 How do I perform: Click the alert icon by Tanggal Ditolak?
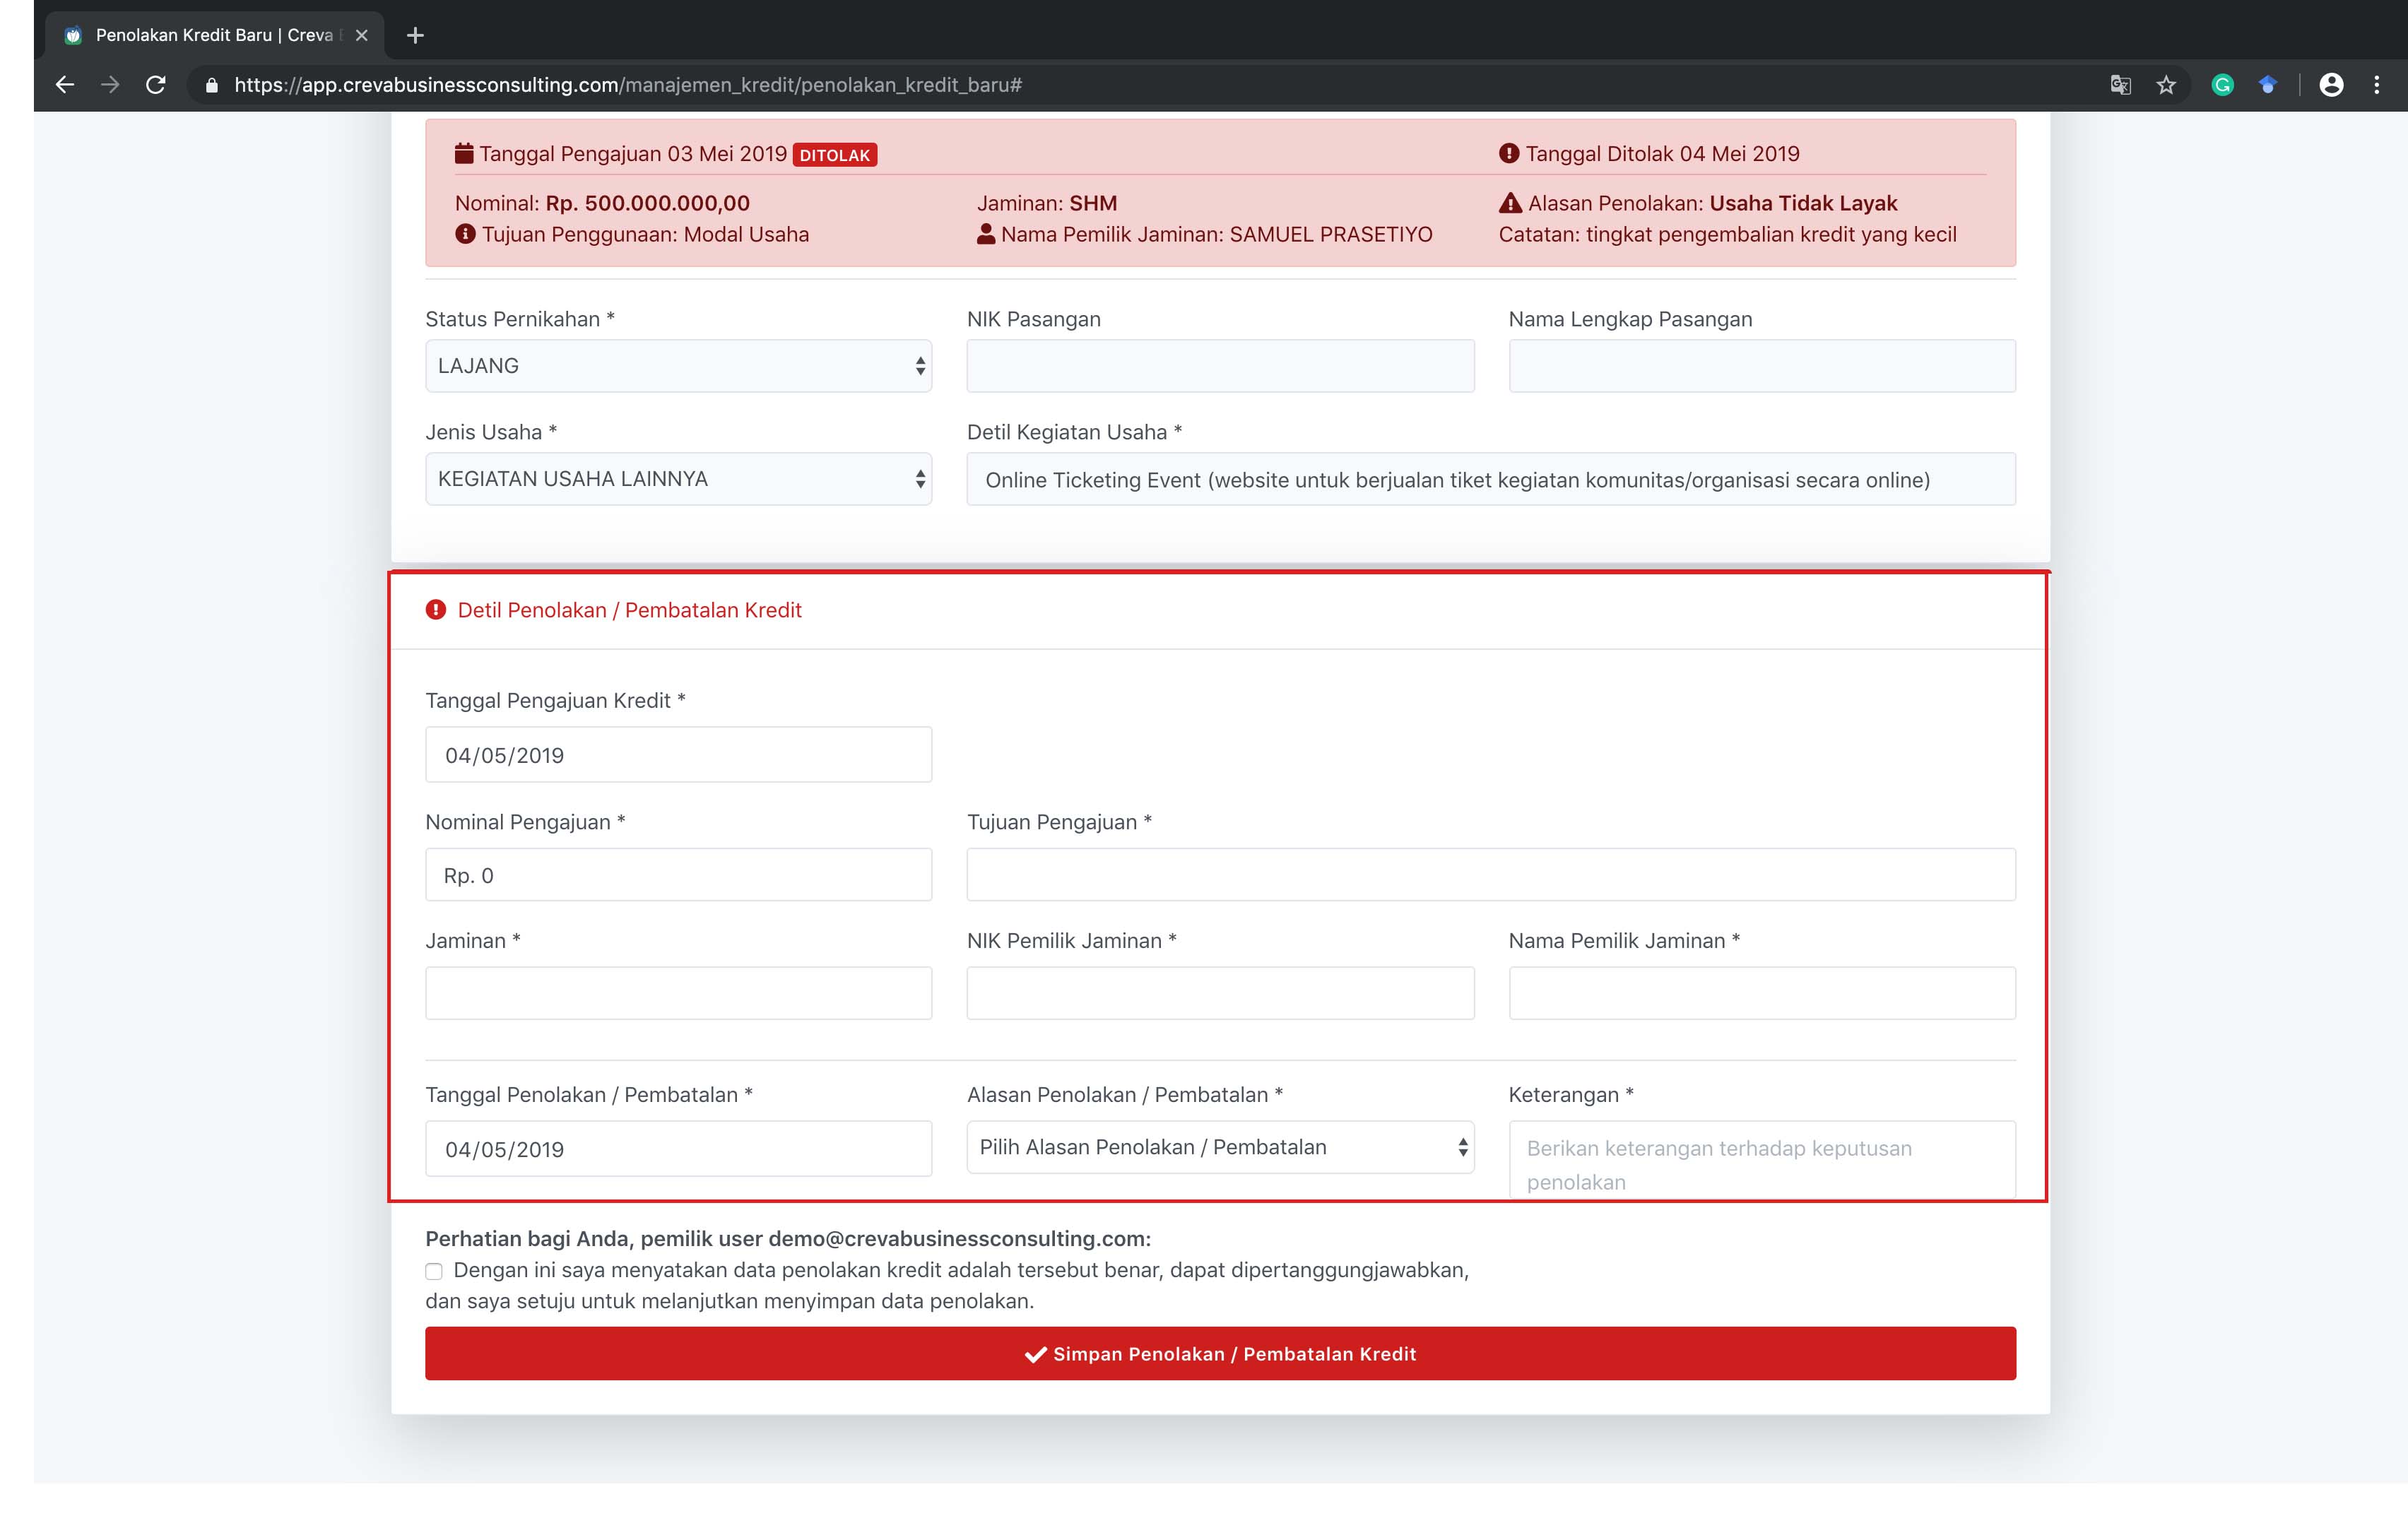(x=1509, y=153)
